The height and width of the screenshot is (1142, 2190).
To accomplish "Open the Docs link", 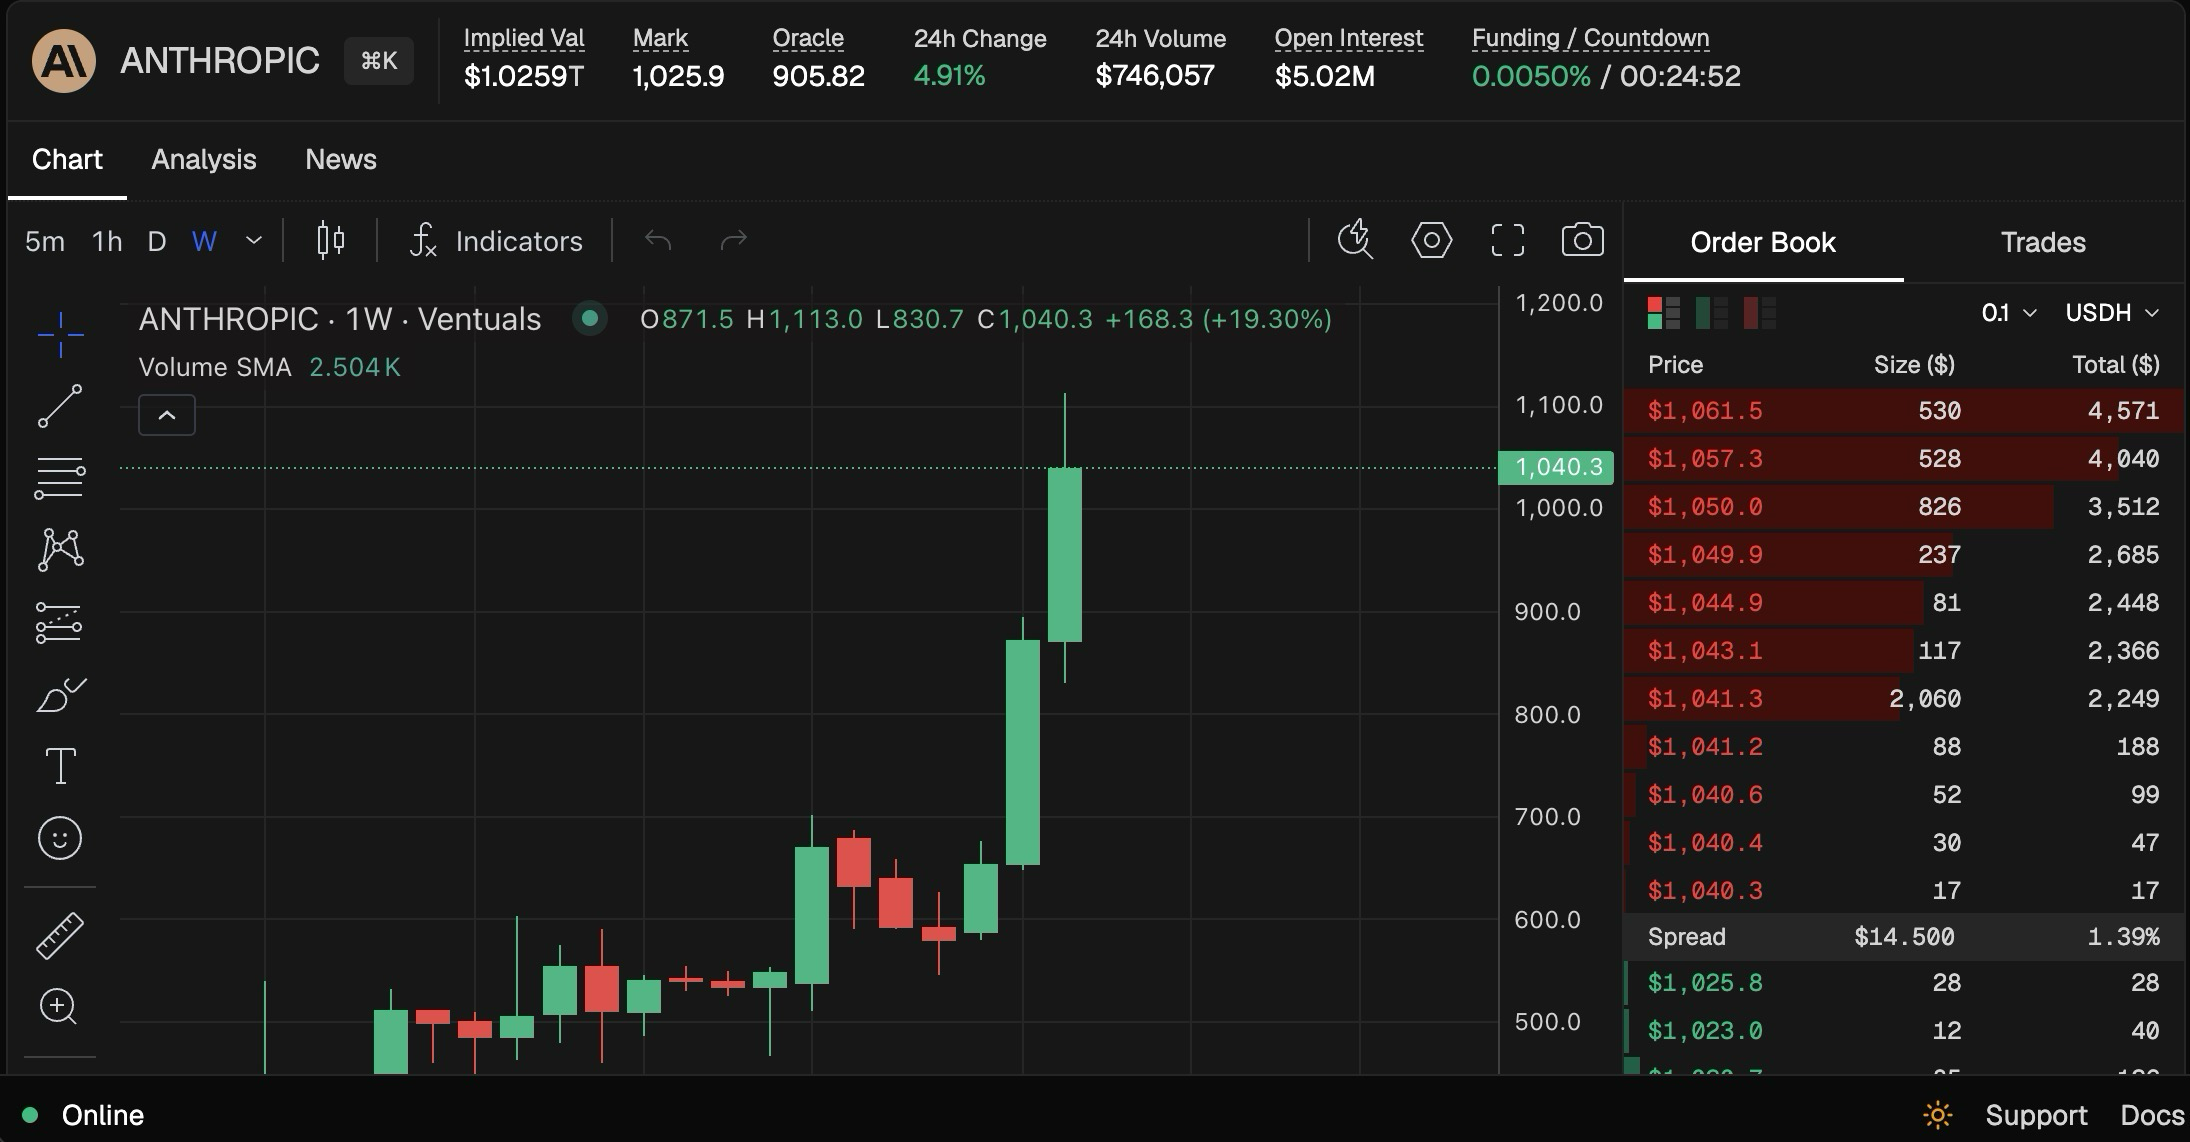I will click(2152, 1115).
